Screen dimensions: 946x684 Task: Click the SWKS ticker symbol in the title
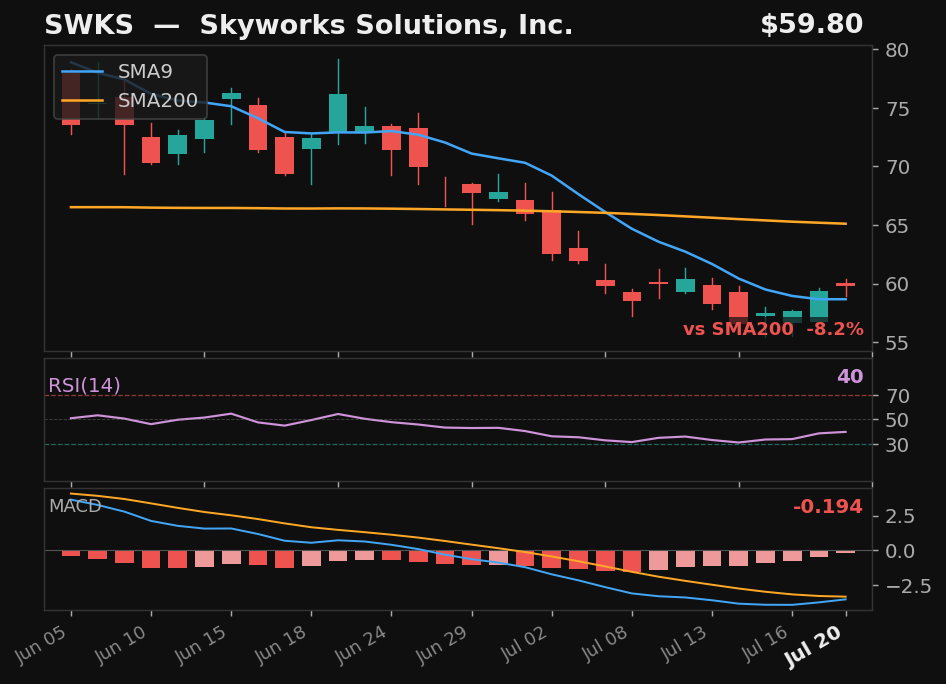coord(89,25)
